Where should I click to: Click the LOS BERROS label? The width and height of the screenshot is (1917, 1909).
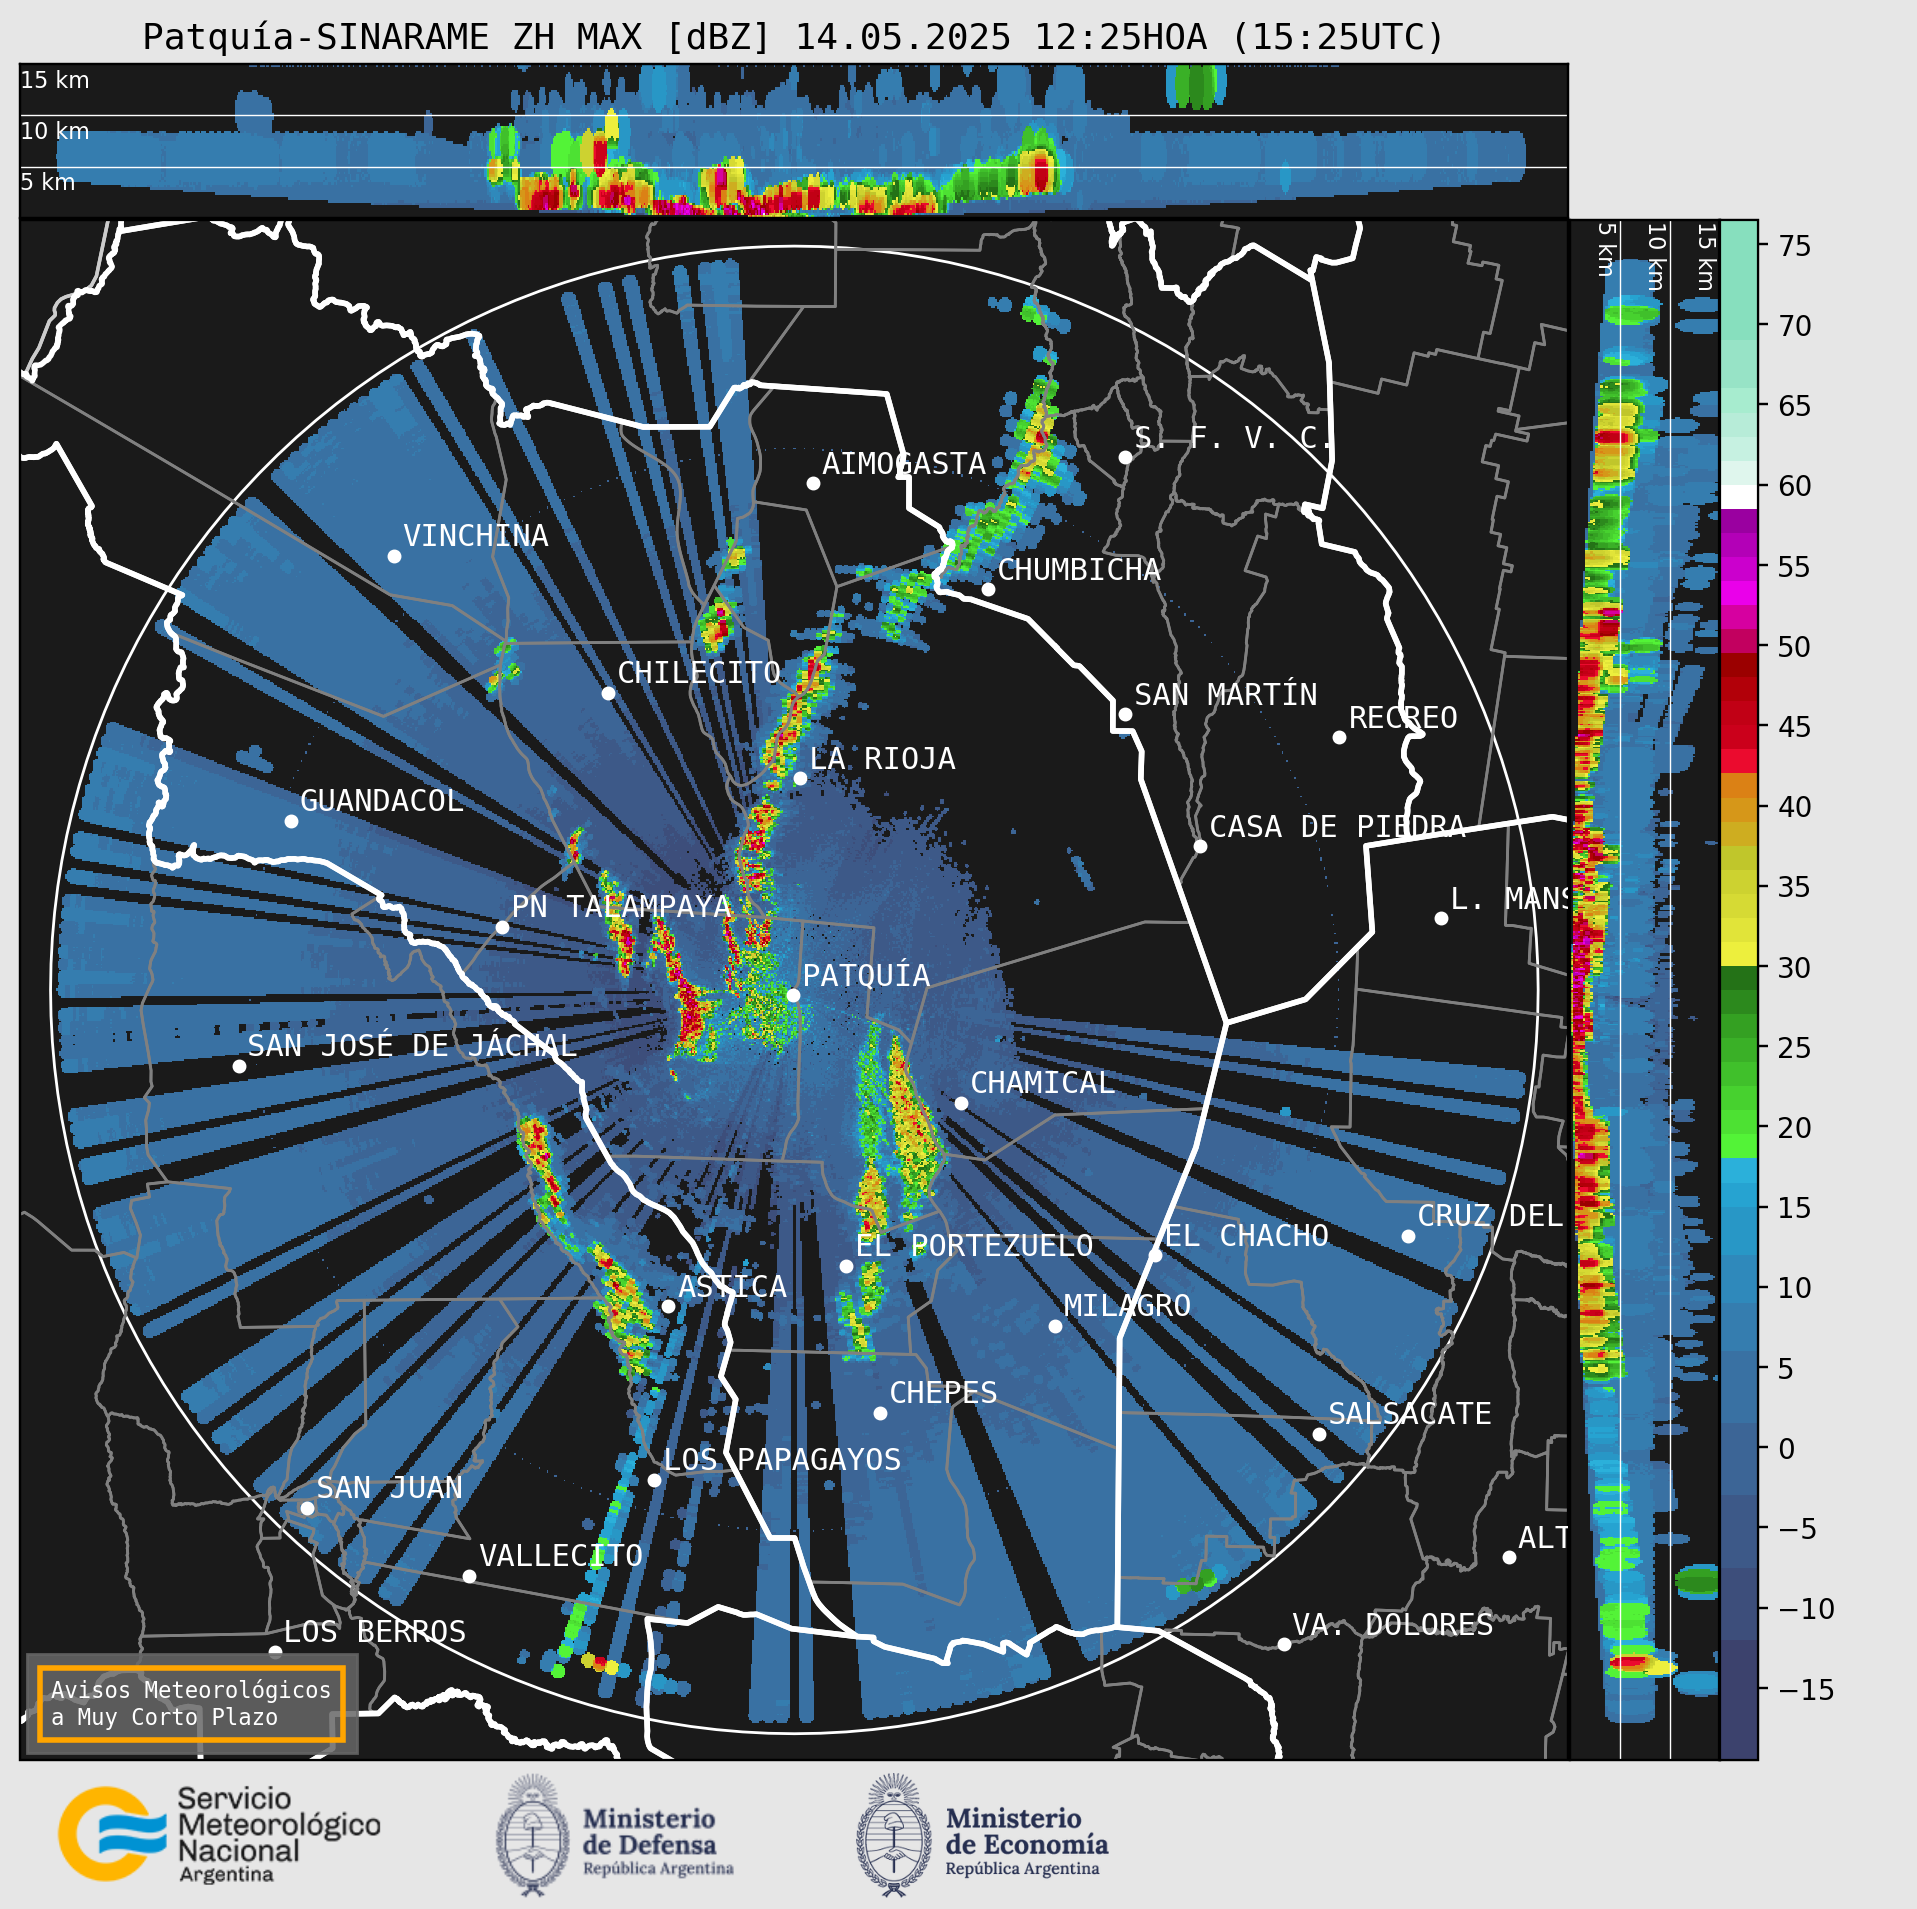(x=374, y=1631)
